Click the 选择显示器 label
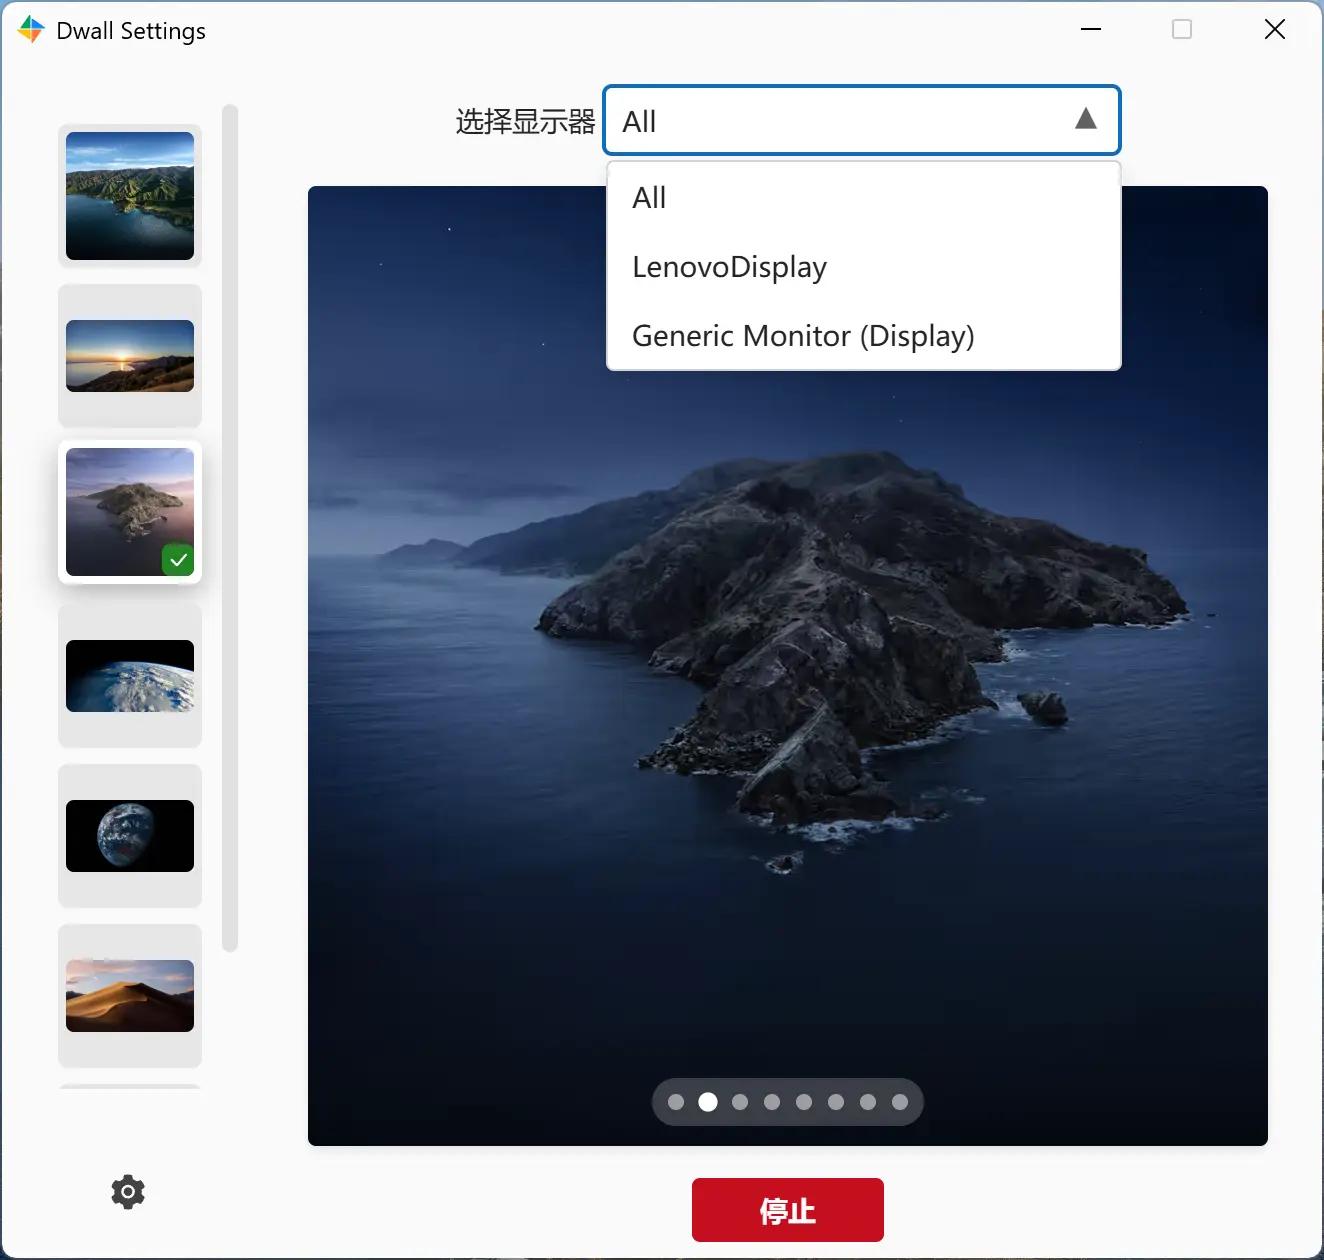The image size is (1324, 1260). [x=524, y=121]
